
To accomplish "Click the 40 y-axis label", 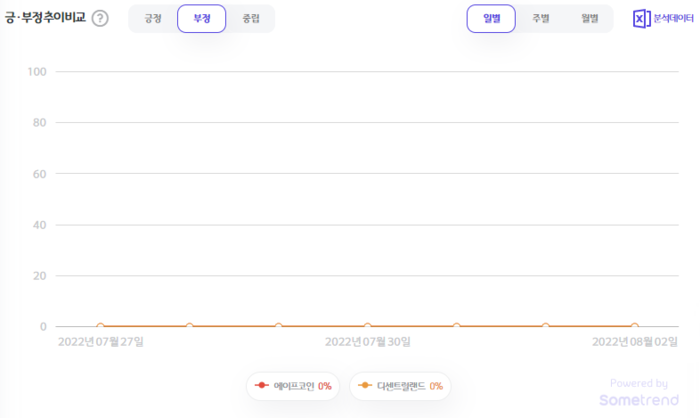I will click(39, 225).
